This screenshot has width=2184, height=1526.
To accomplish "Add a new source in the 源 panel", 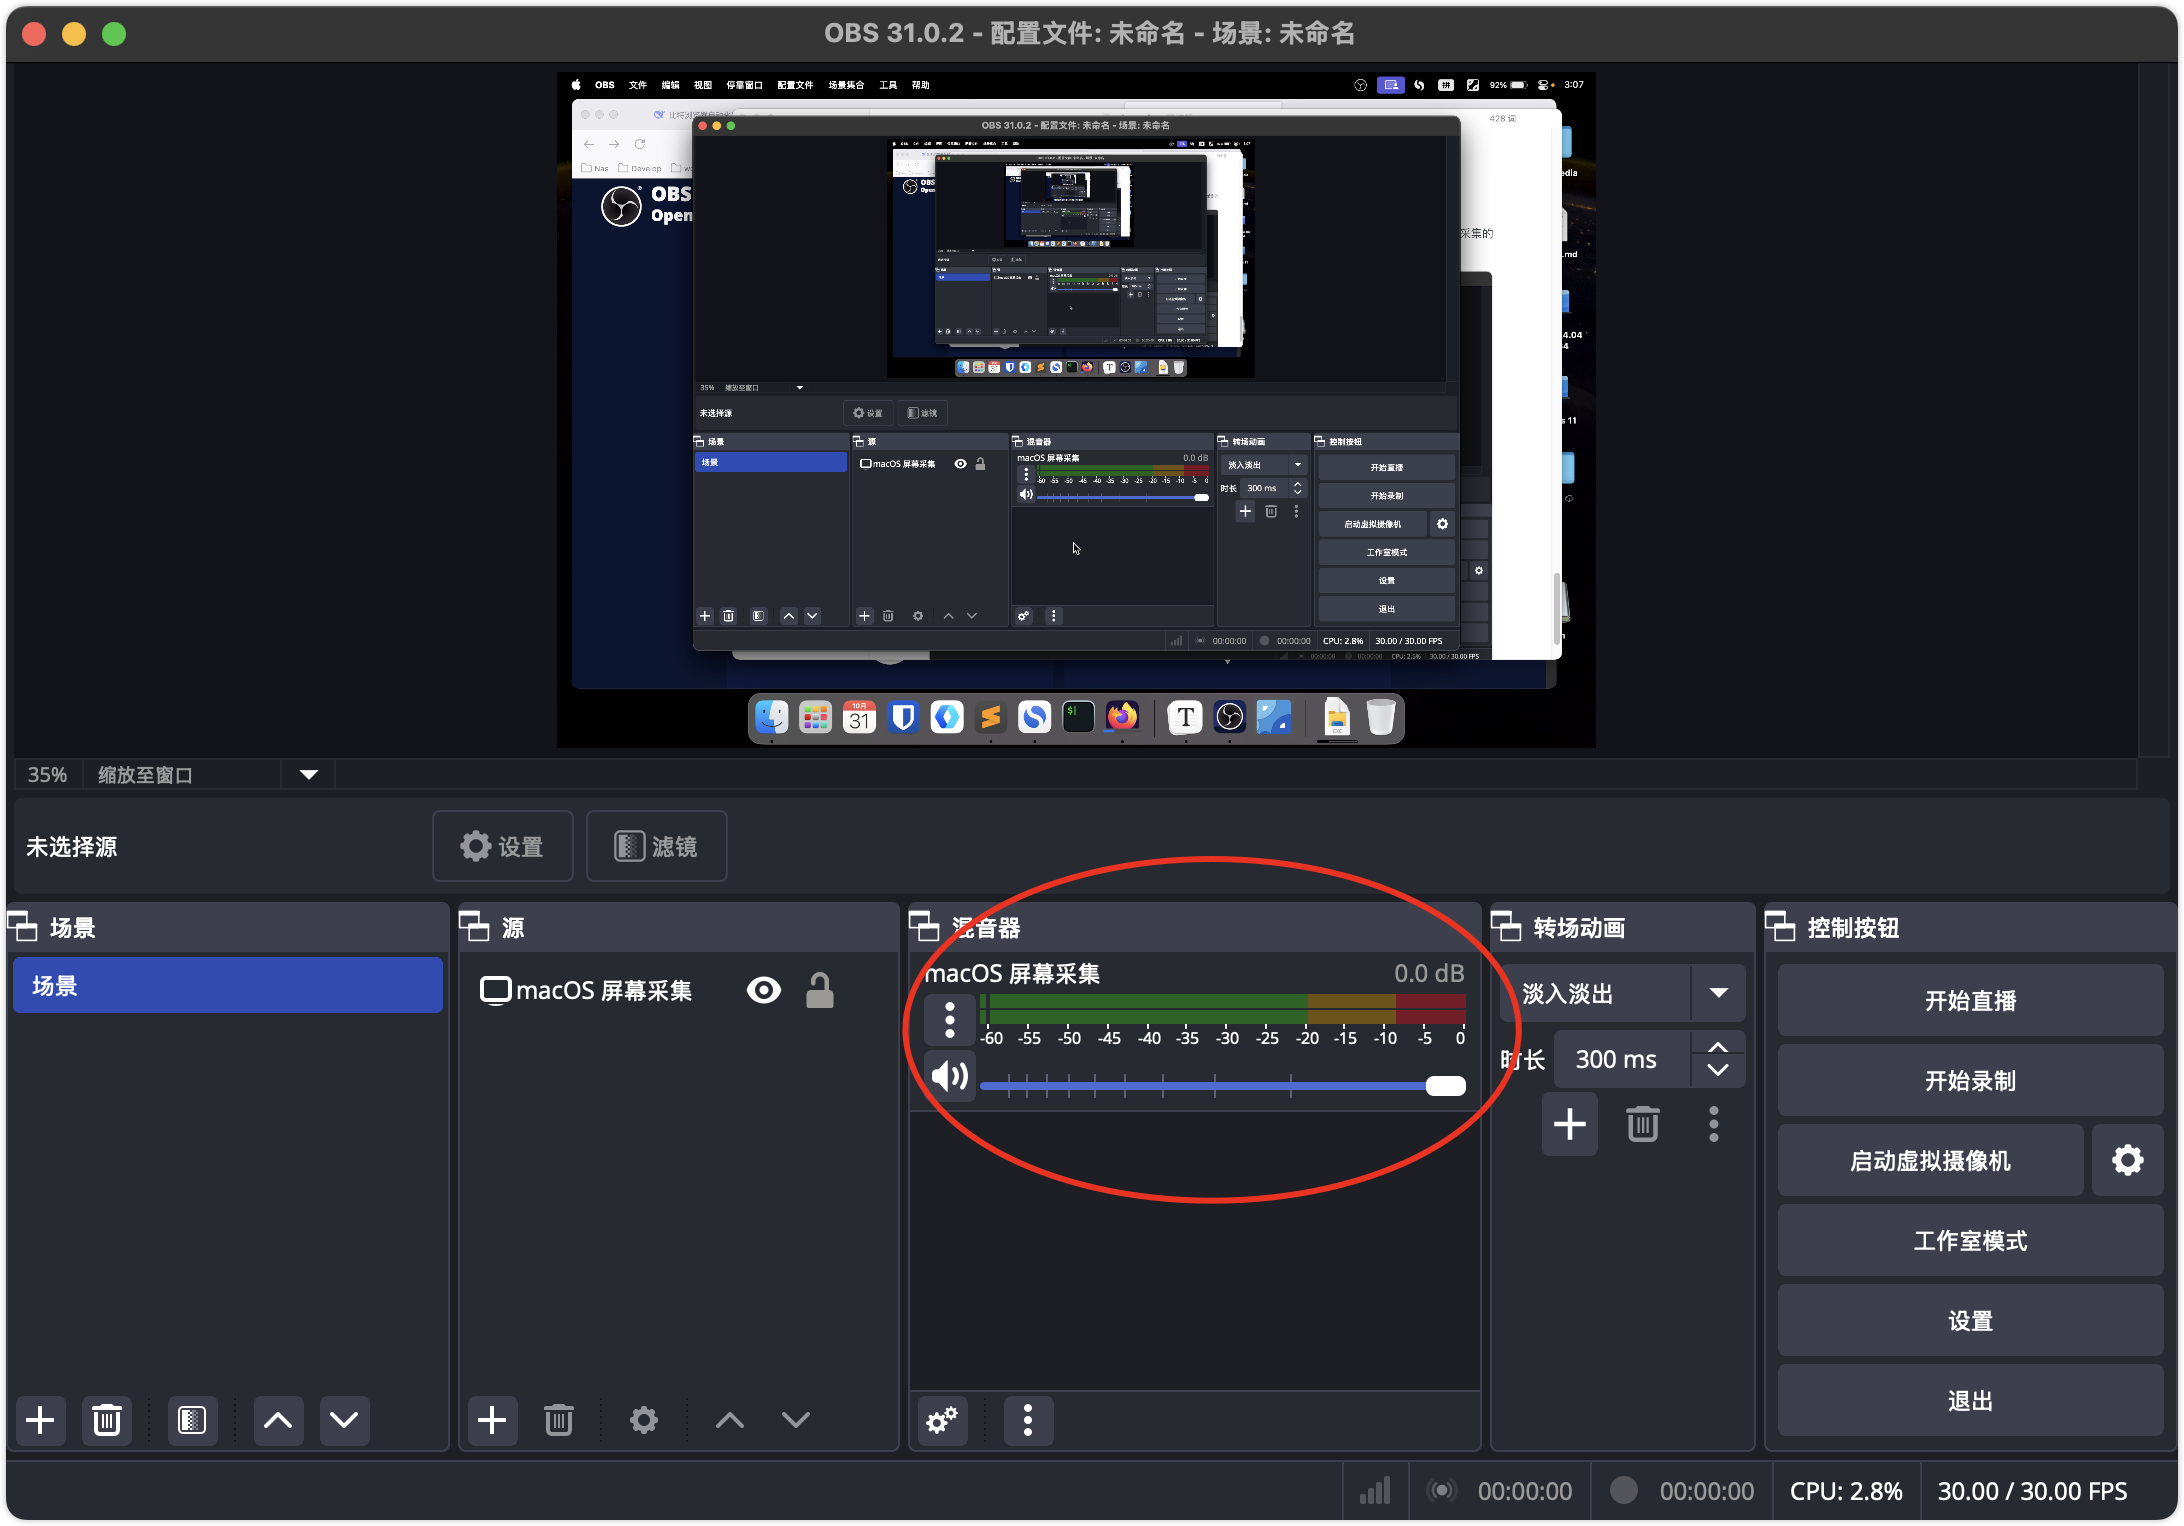I will click(492, 1420).
